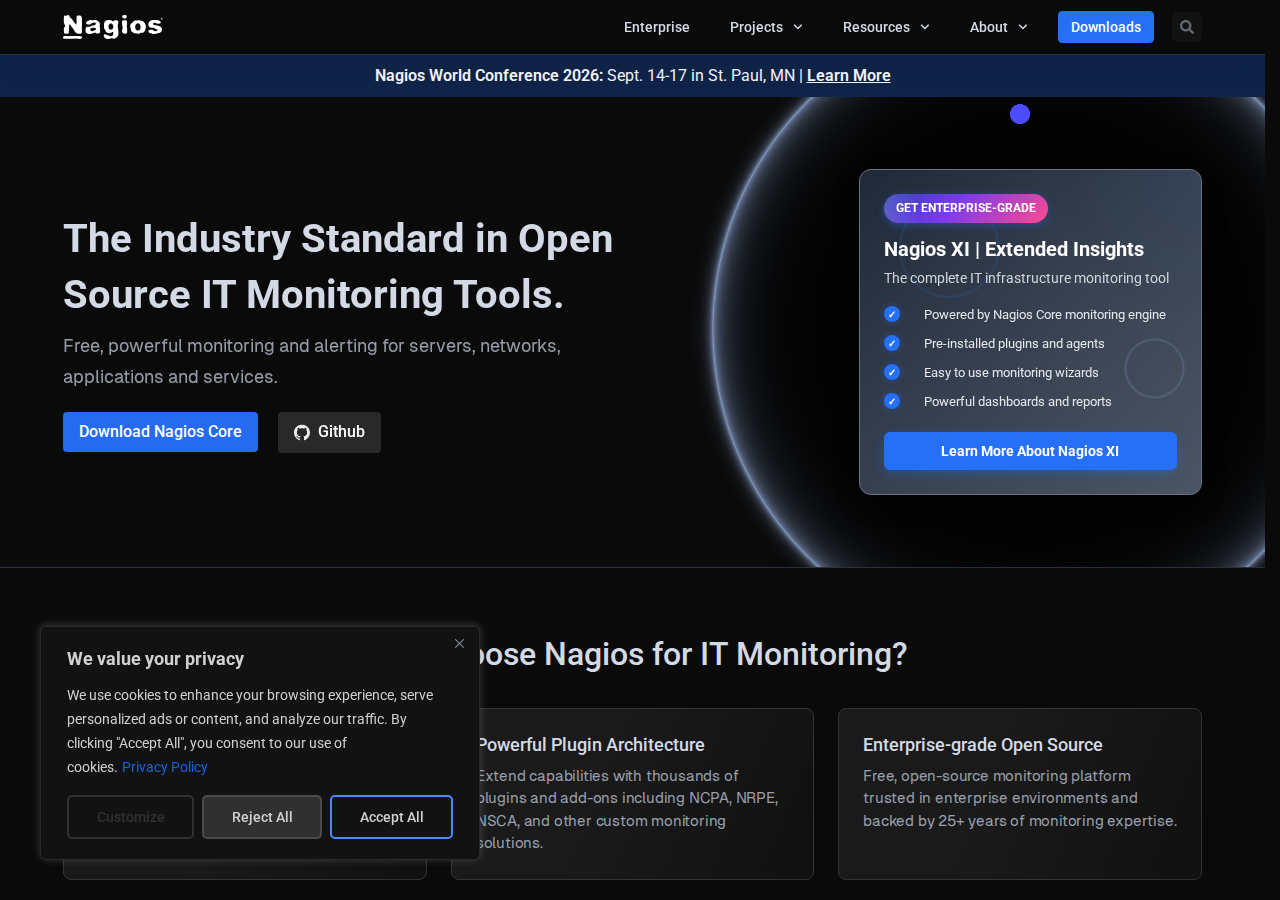Click Learn More About Nagios XI

pos(1030,451)
